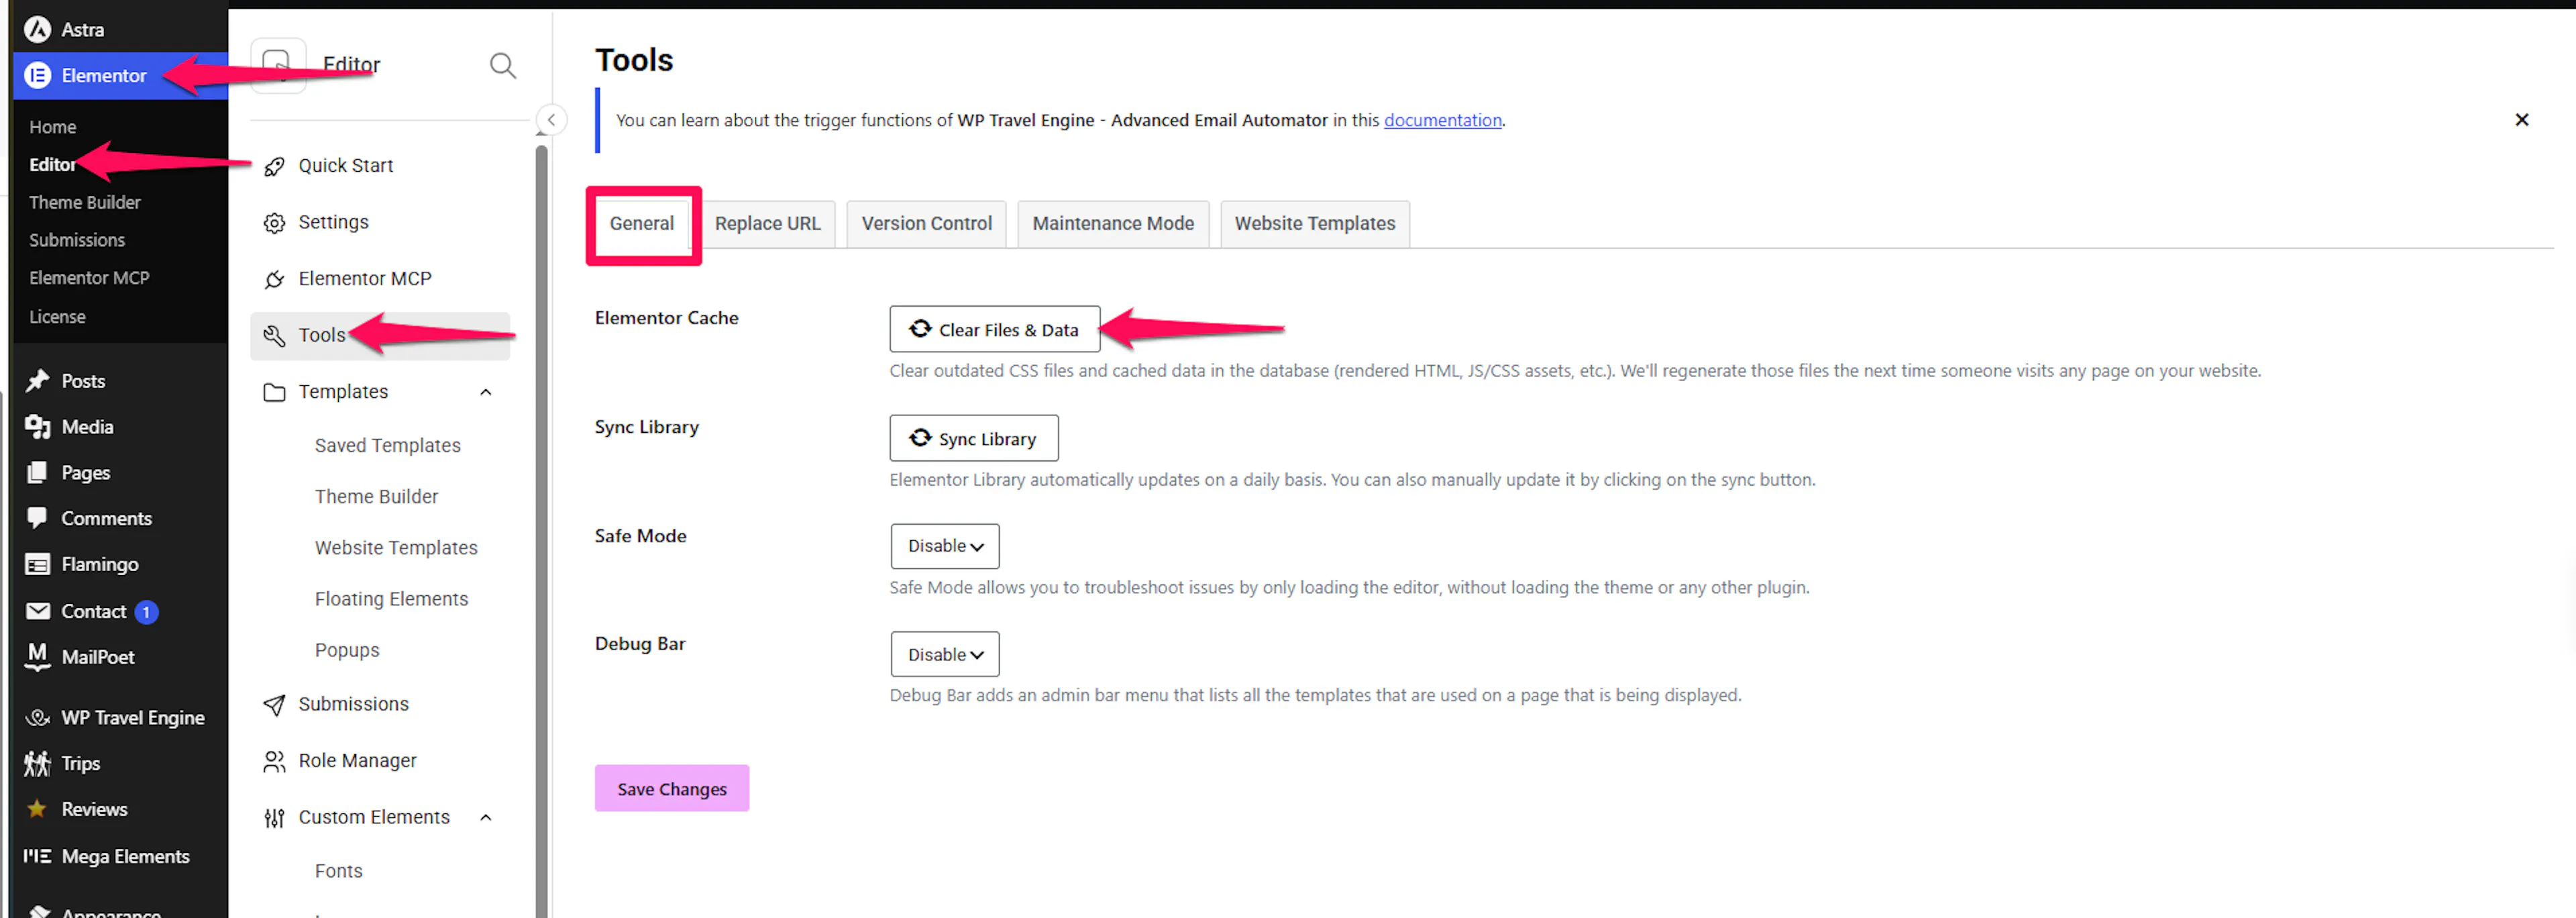This screenshot has height=918, width=2576.
Task: Click the Editor logo at panel top
Action: [278, 66]
